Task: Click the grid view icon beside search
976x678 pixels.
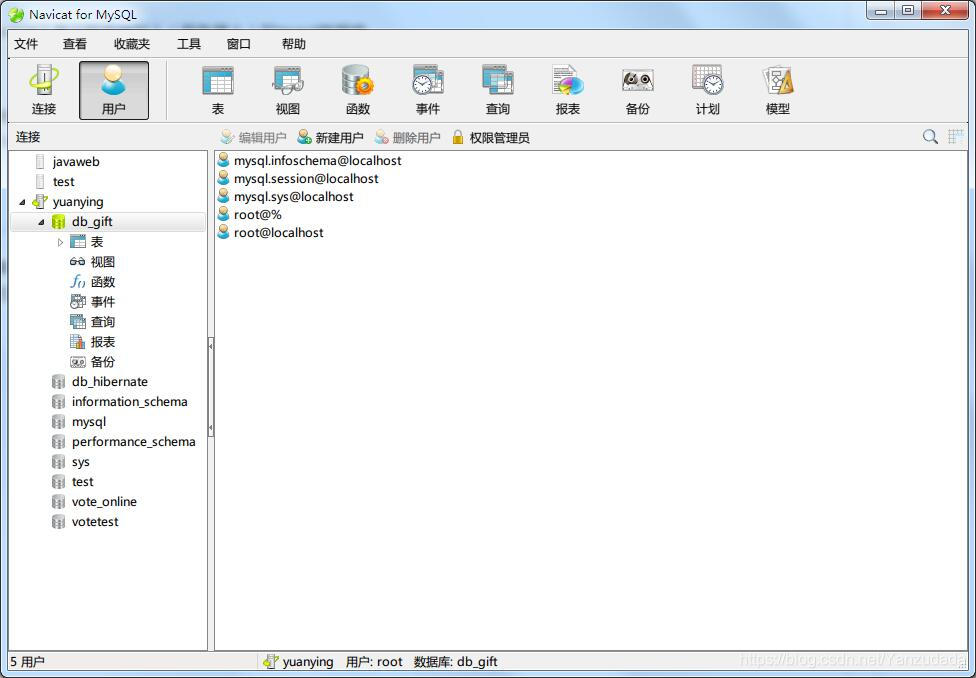Action: tap(955, 137)
